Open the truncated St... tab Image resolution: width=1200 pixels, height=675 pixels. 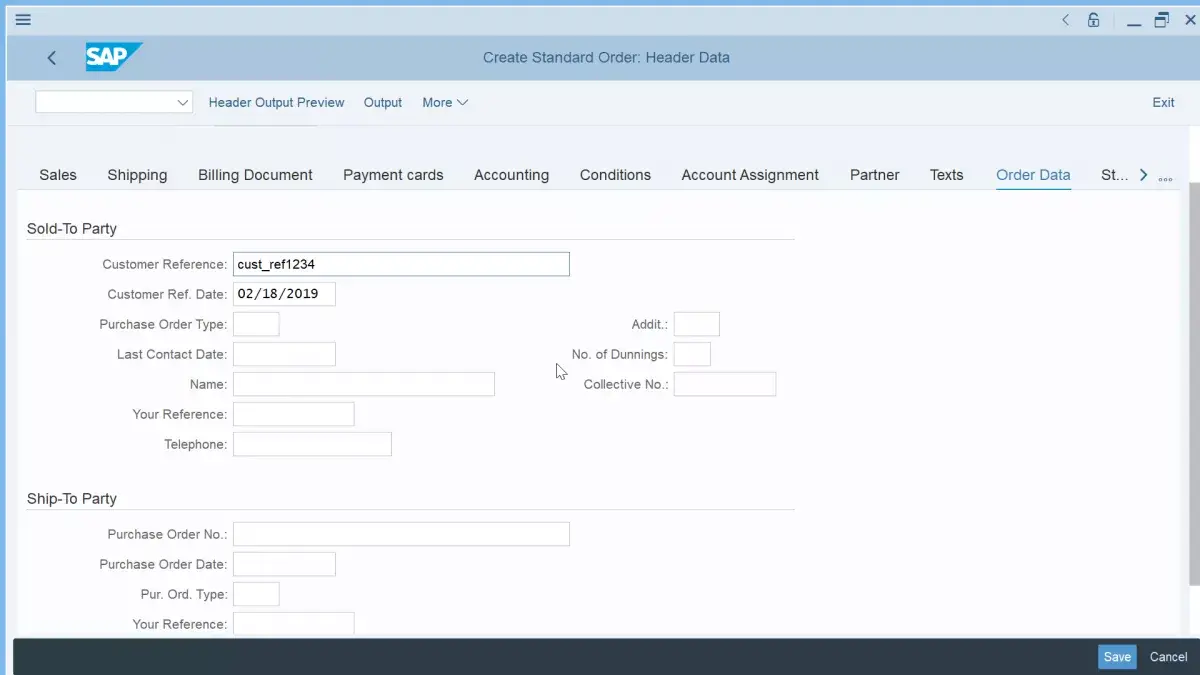click(x=1114, y=174)
